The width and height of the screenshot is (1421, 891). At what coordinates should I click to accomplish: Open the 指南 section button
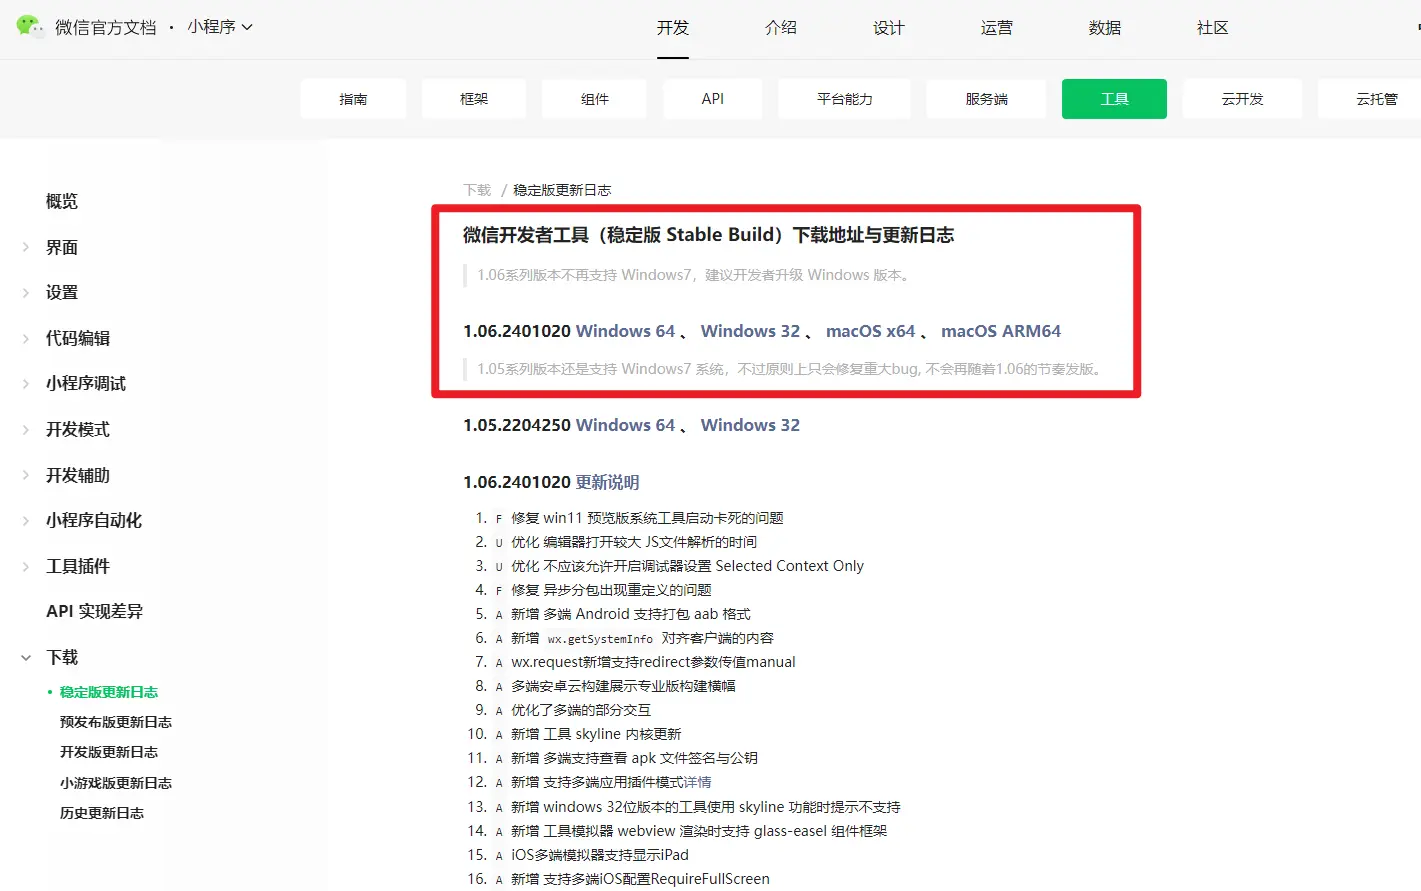353,99
